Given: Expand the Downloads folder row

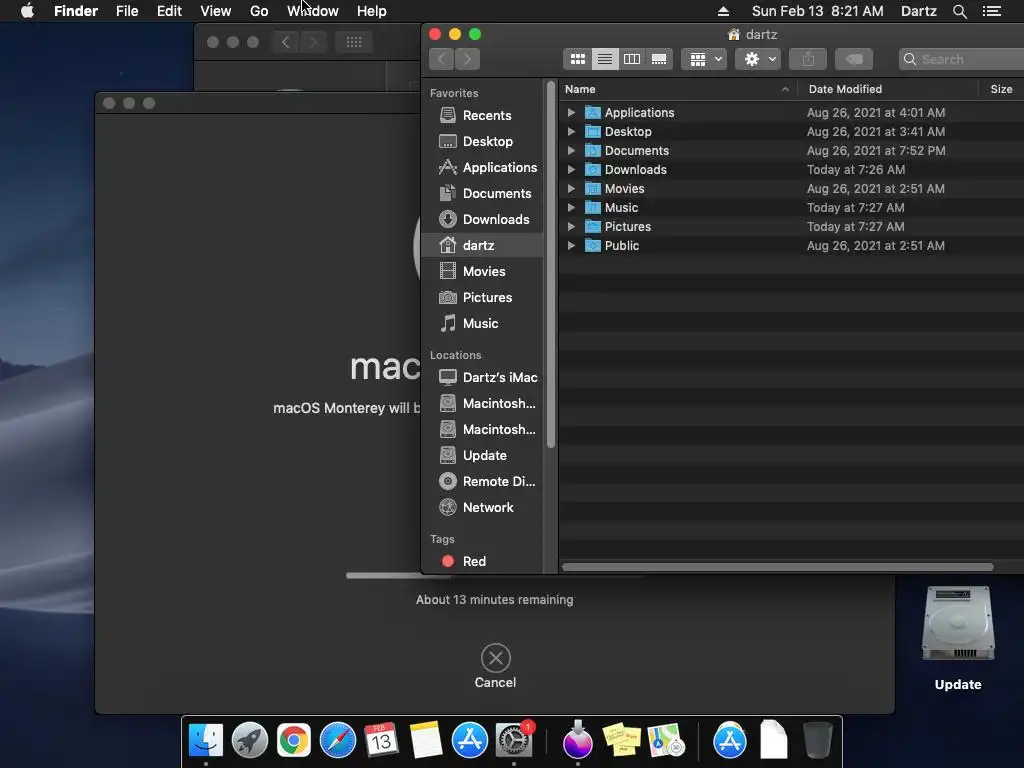Looking at the screenshot, I should pos(571,169).
